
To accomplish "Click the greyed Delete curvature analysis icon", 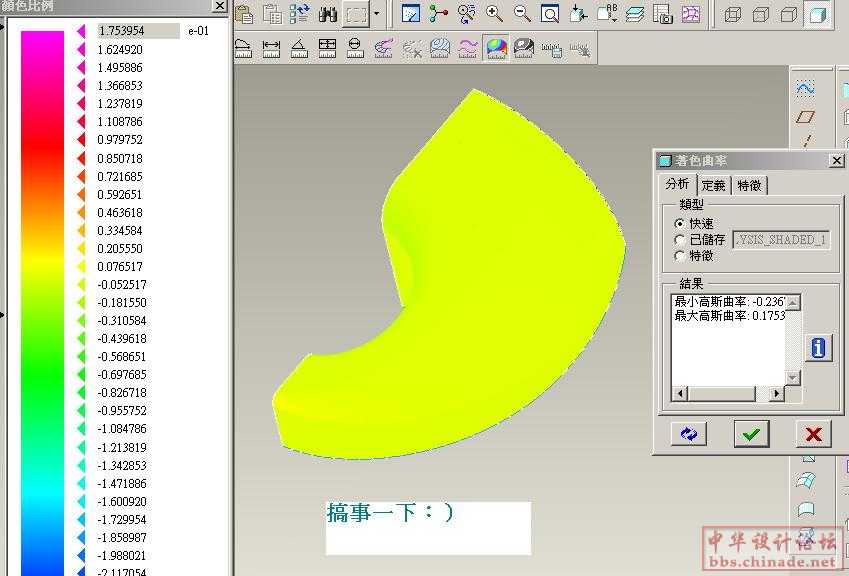I will coord(412,48).
